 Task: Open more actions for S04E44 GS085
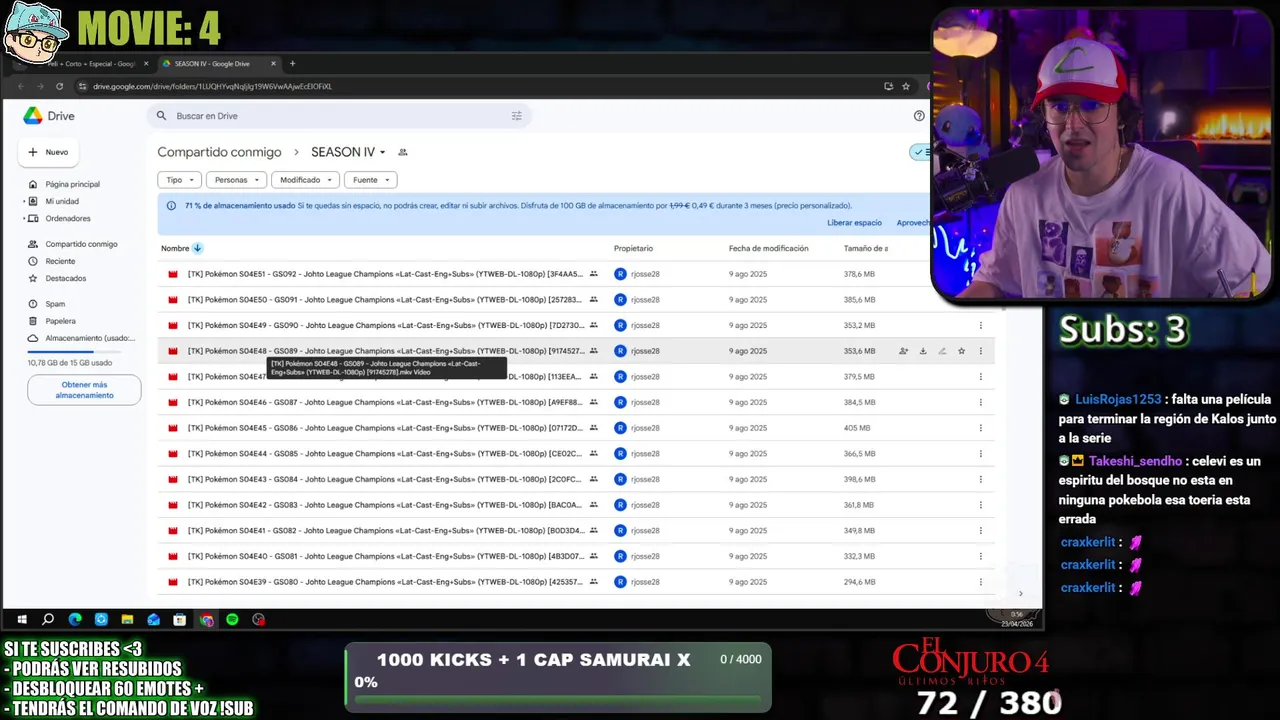[x=980, y=454]
